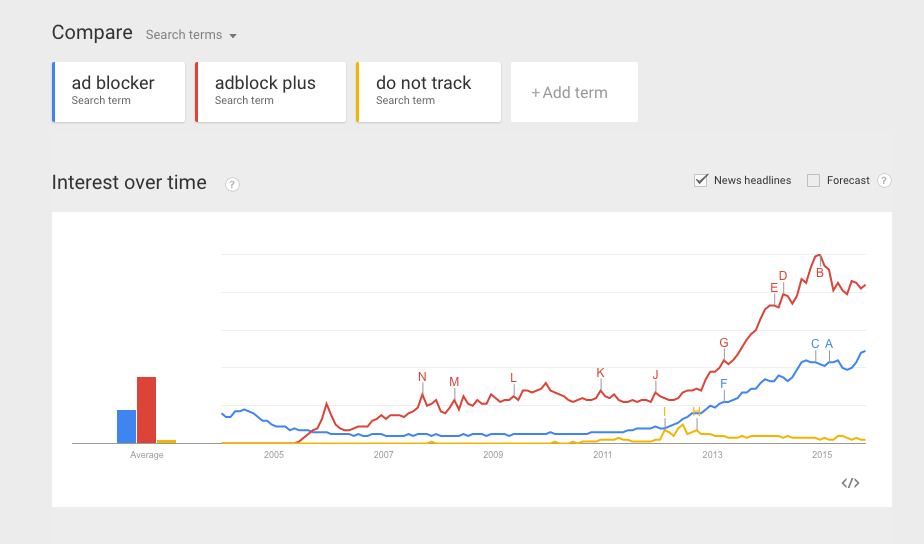Select the adblock plus search term card
Viewport: 924px width, 544px height.
click(270, 92)
